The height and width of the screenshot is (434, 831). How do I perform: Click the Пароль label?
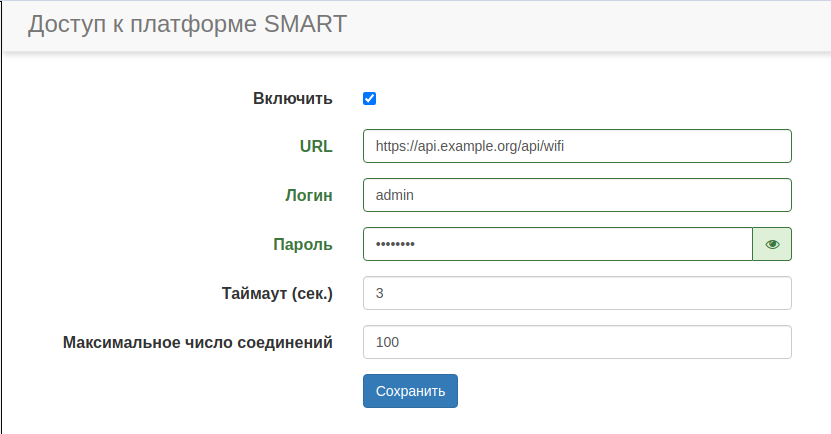coord(303,244)
